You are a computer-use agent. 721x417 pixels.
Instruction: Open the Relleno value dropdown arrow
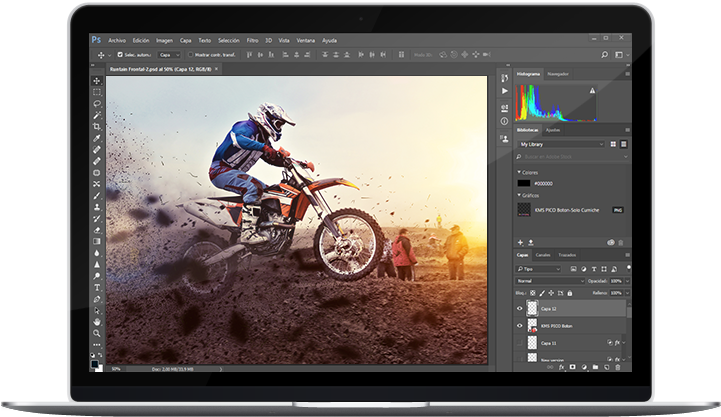pyautogui.click(x=627, y=293)
